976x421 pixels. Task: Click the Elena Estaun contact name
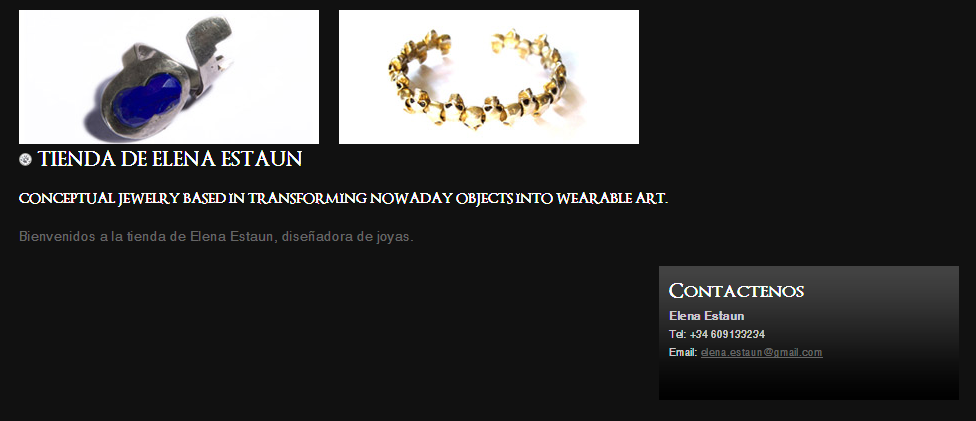[x=706, y=316]
